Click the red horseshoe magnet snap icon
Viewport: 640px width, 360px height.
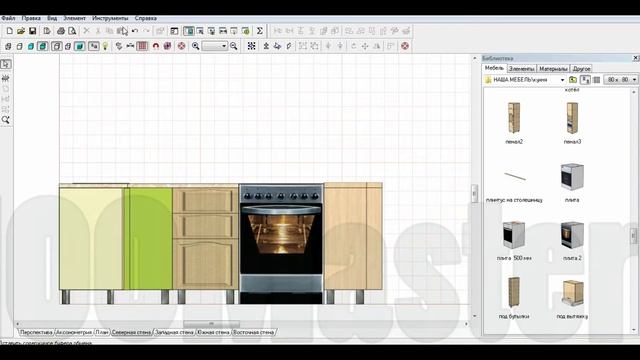pos(156,46)
